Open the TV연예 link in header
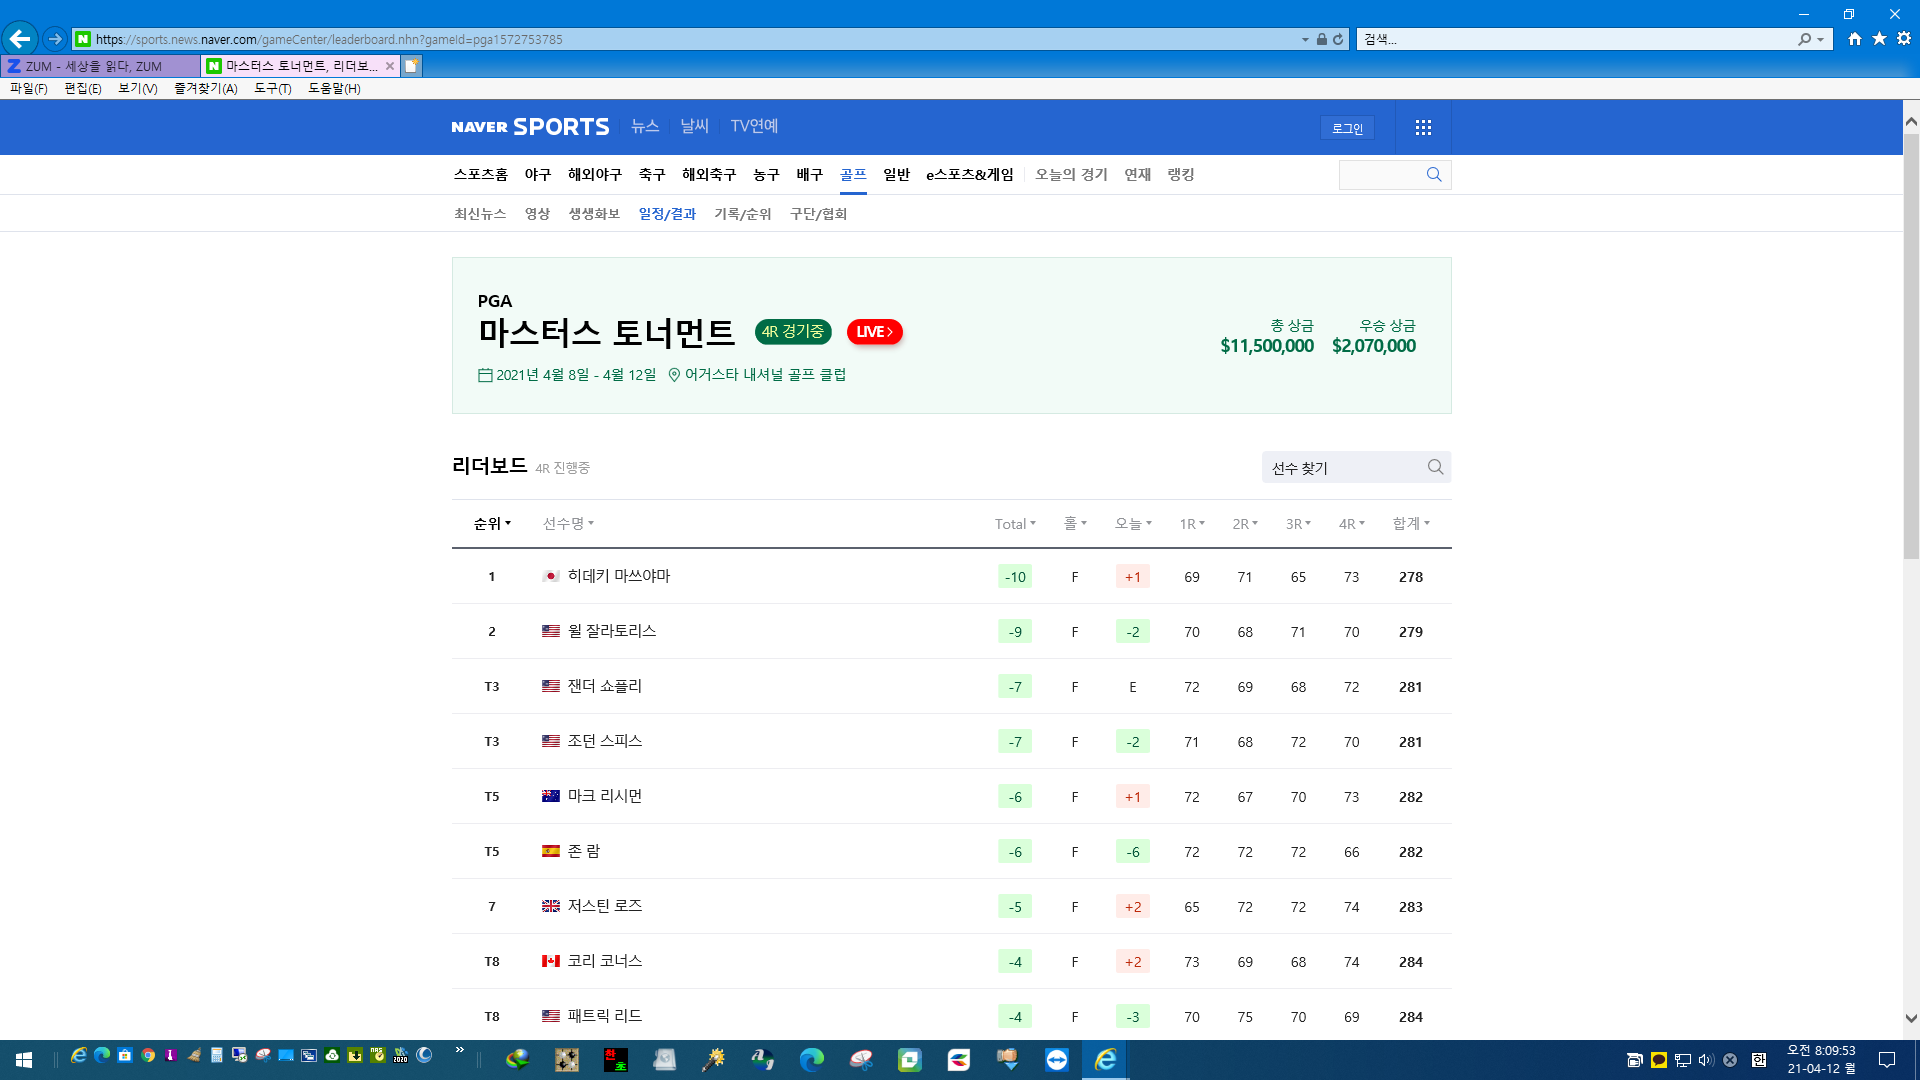1920x1080 pixels. pyautogui.click(x=754, y=126)
